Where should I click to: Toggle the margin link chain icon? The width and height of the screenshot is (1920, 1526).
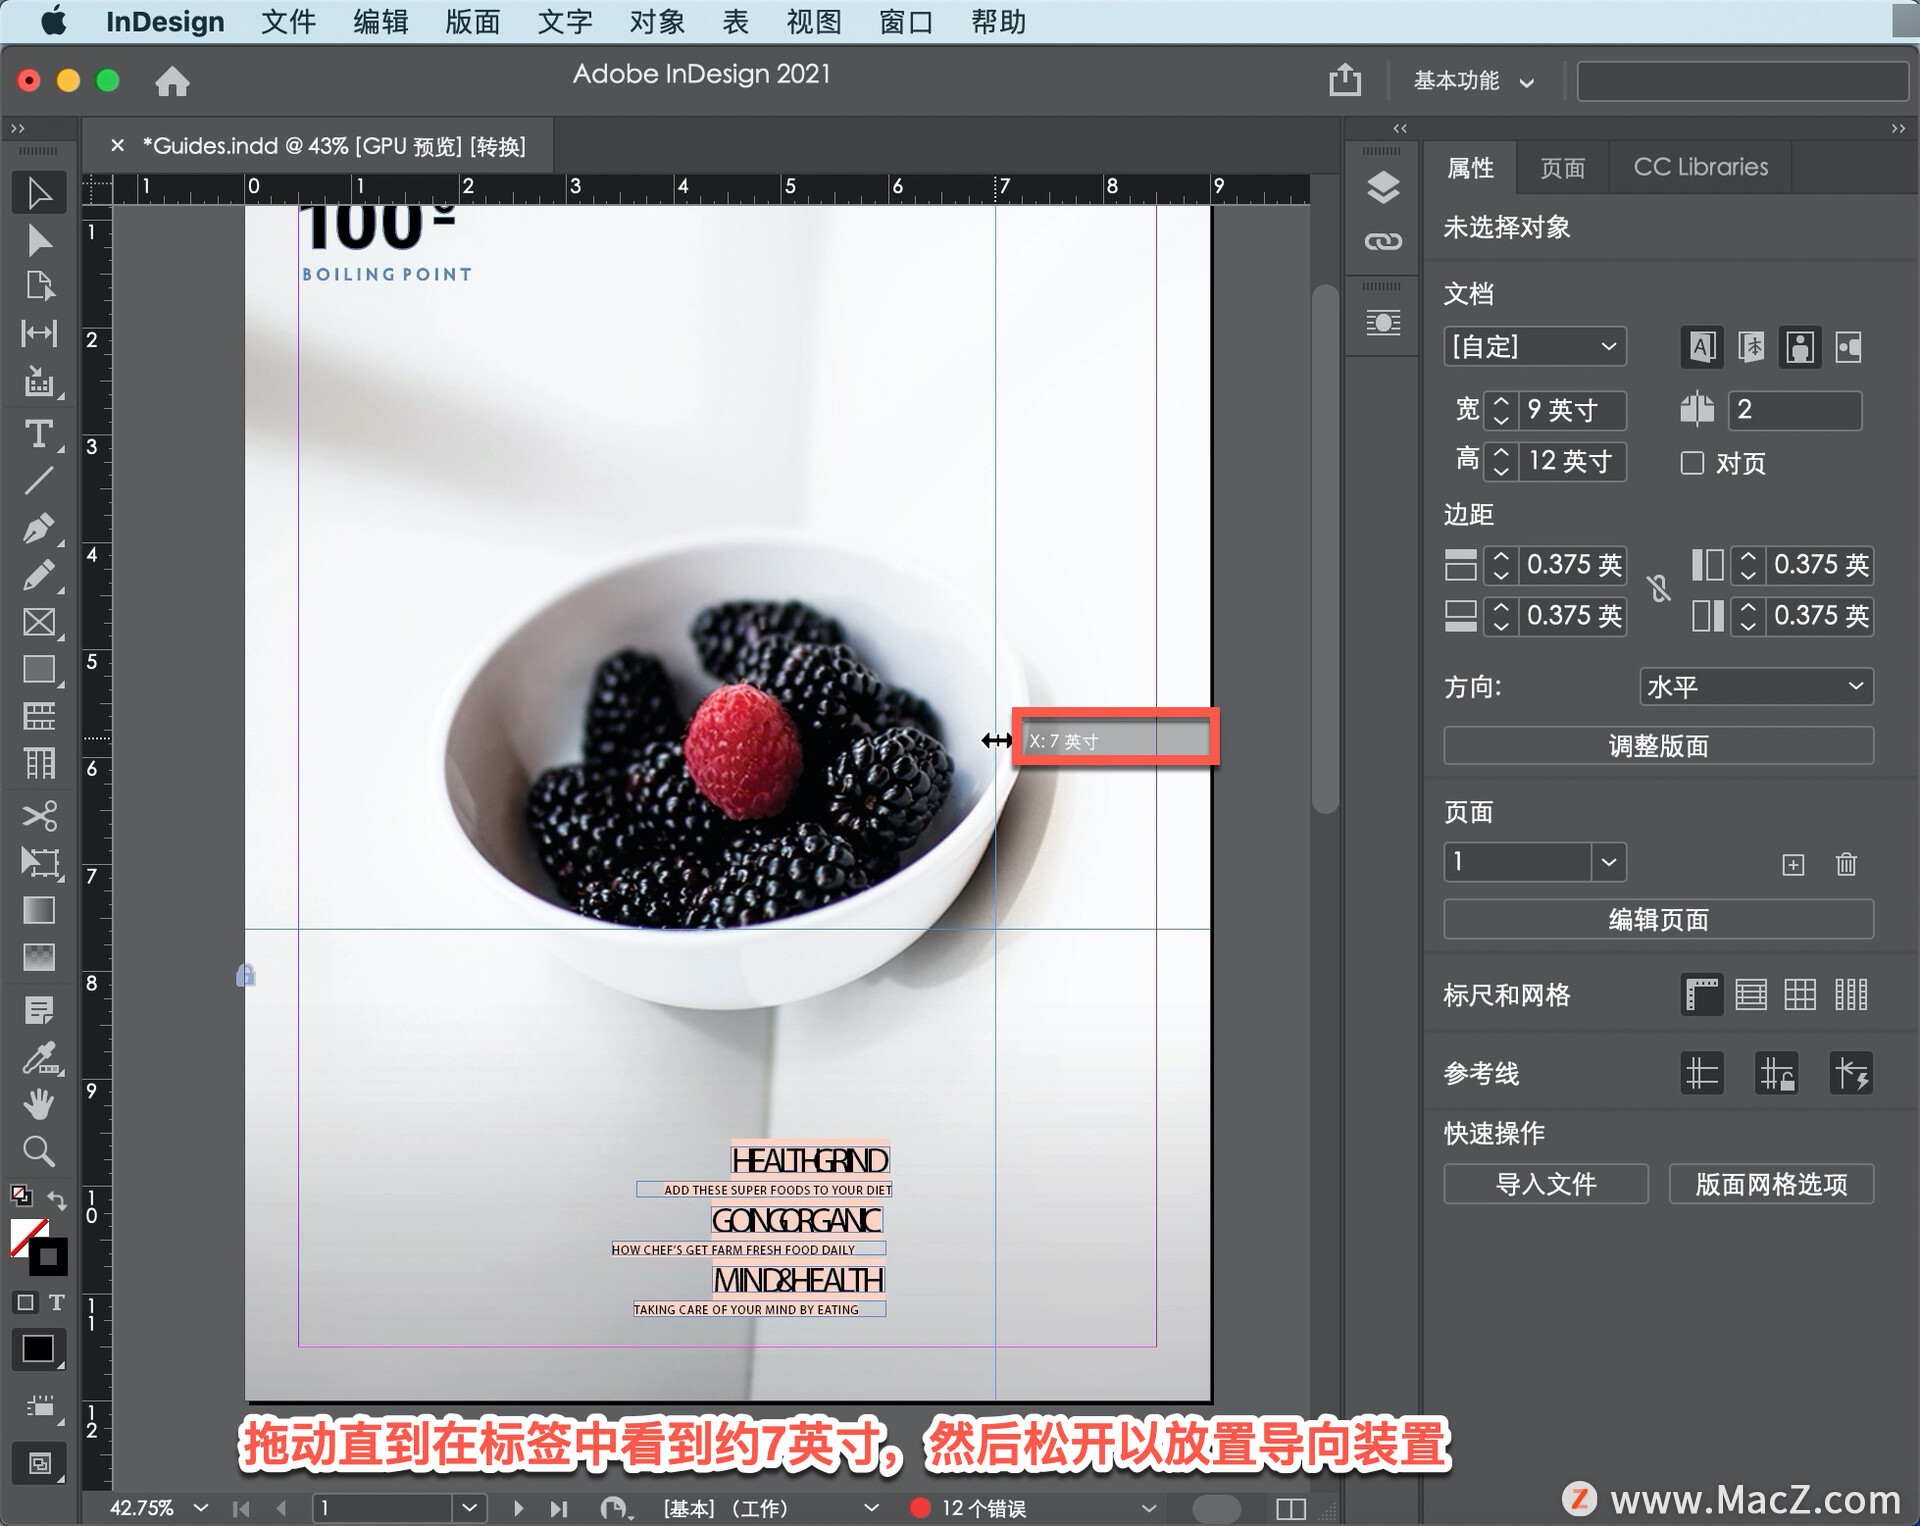tap(1659, 589)
